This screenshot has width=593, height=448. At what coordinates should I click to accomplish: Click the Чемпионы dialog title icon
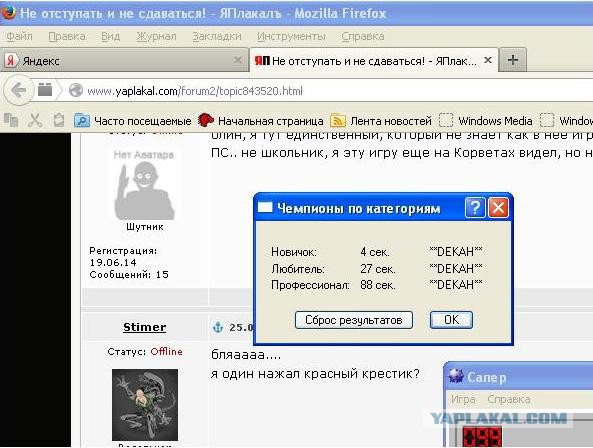[x=265, y=207]
